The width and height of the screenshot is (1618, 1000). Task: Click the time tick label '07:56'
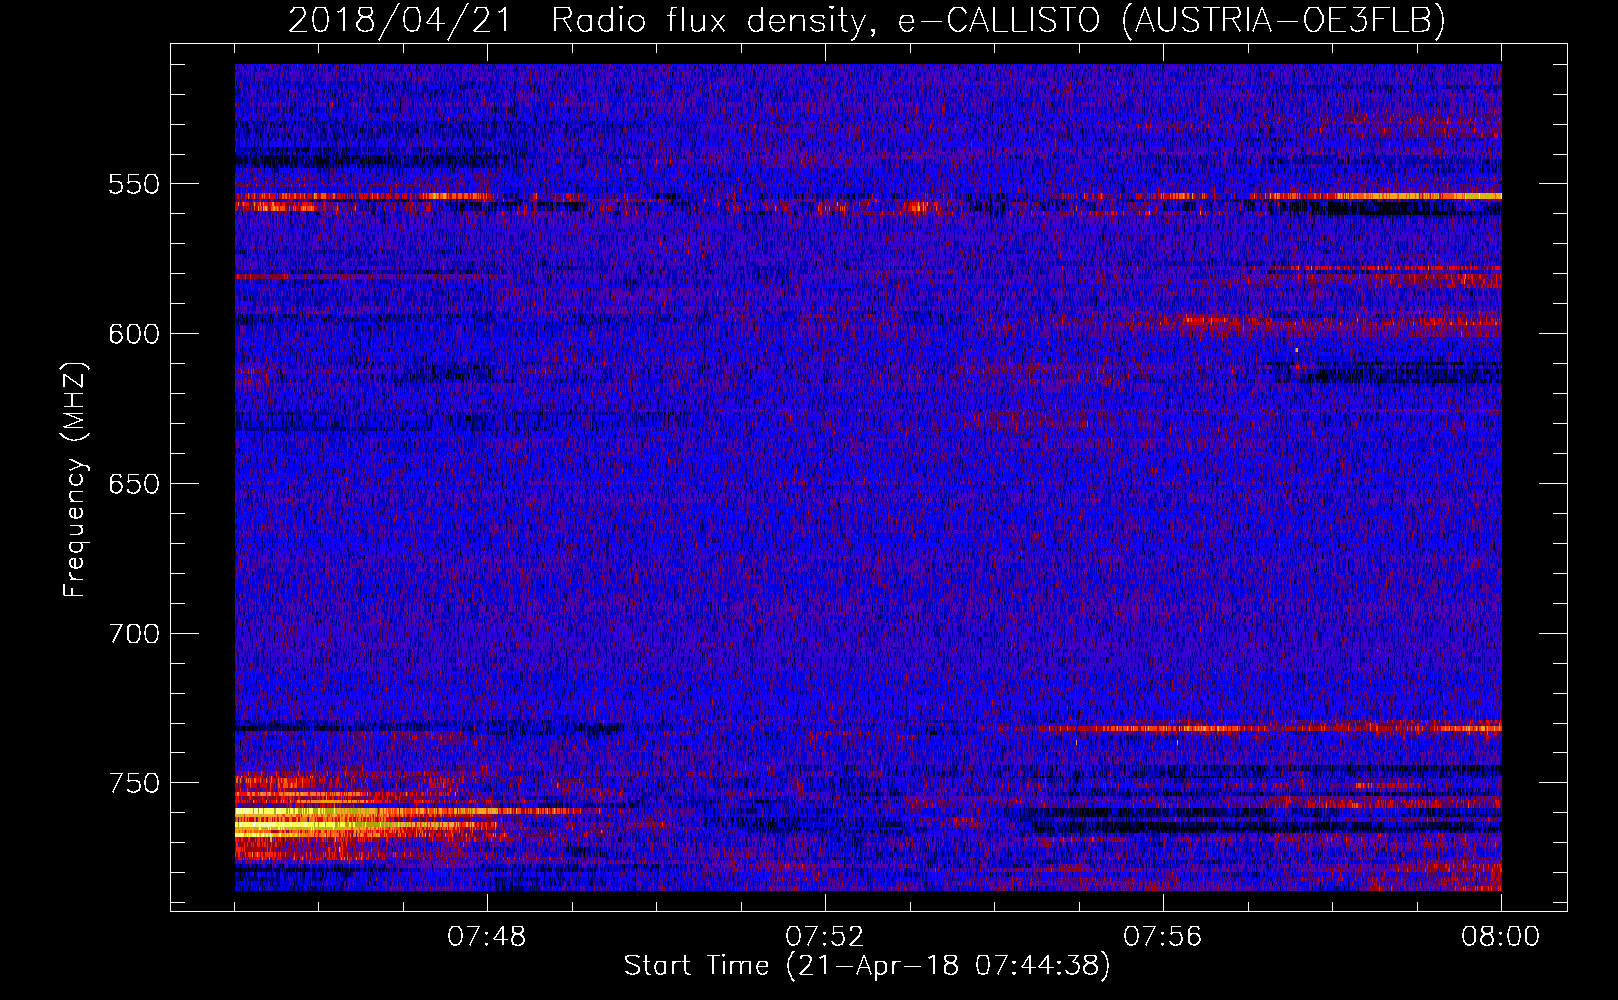pyautogui.click(x=1163, y=937)
